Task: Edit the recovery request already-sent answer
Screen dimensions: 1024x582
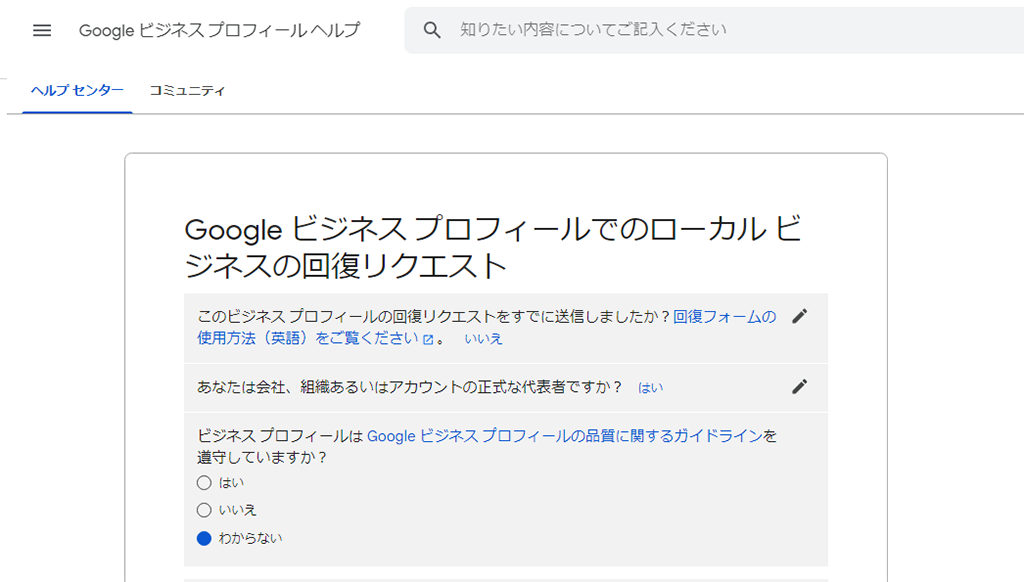Action: click(799, 316)
